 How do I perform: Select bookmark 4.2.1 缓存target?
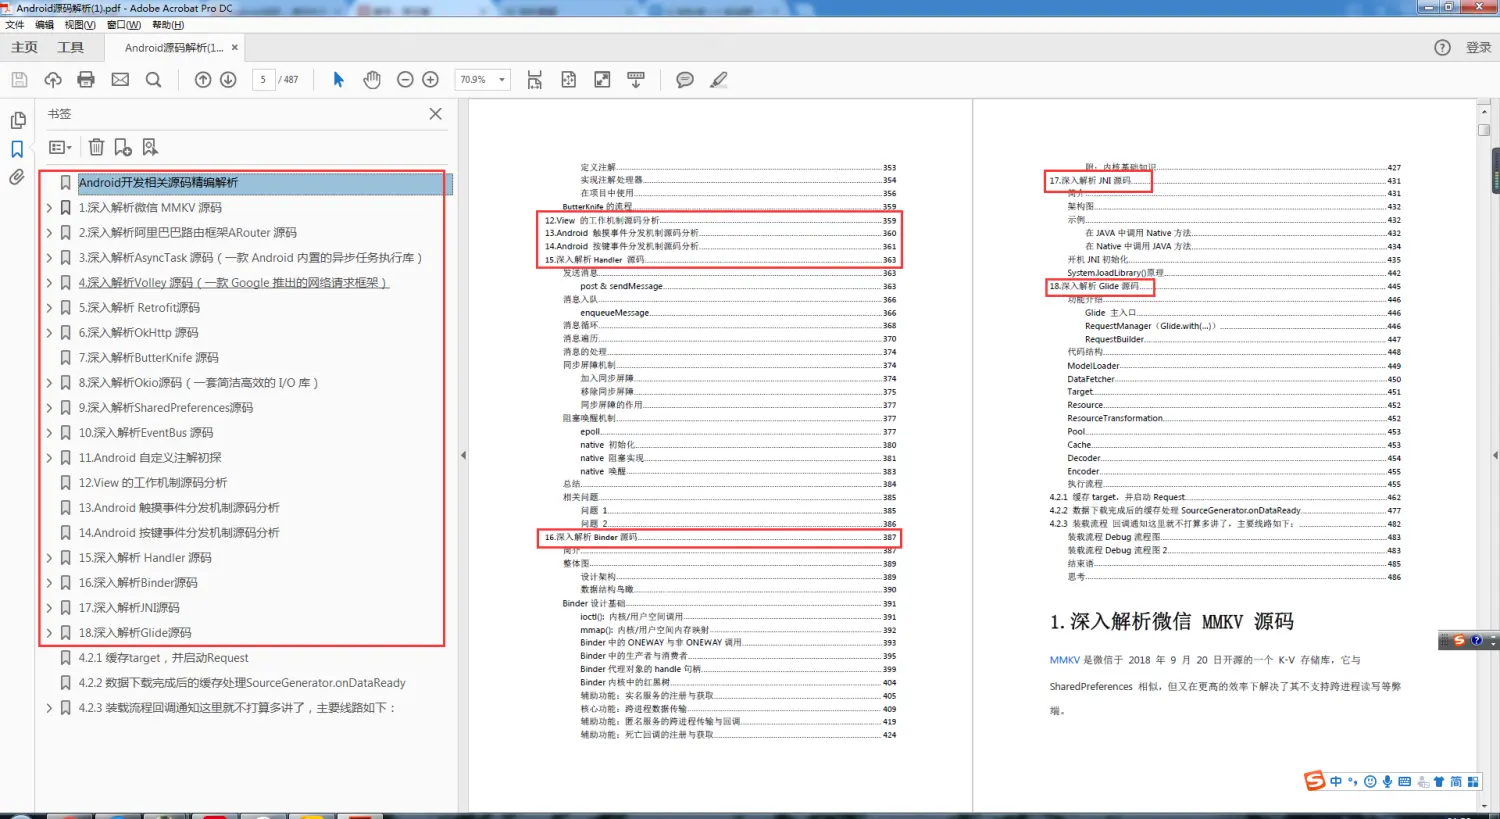163,658
